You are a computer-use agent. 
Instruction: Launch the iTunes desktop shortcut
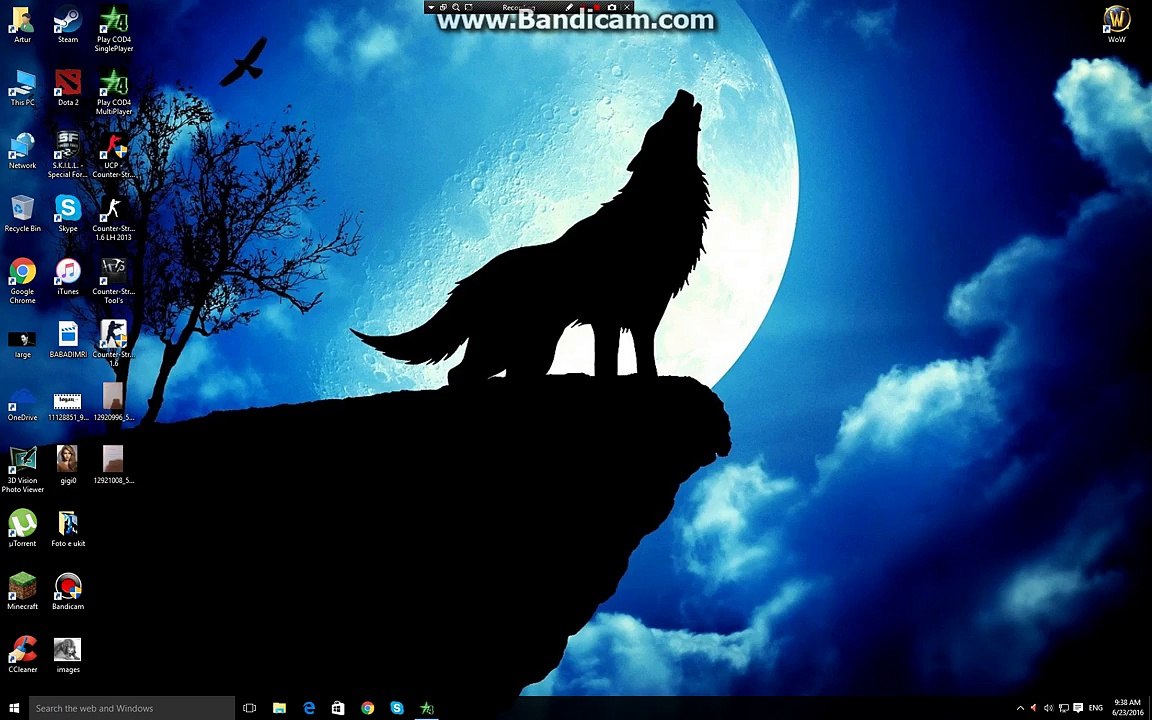coord(68,278)
